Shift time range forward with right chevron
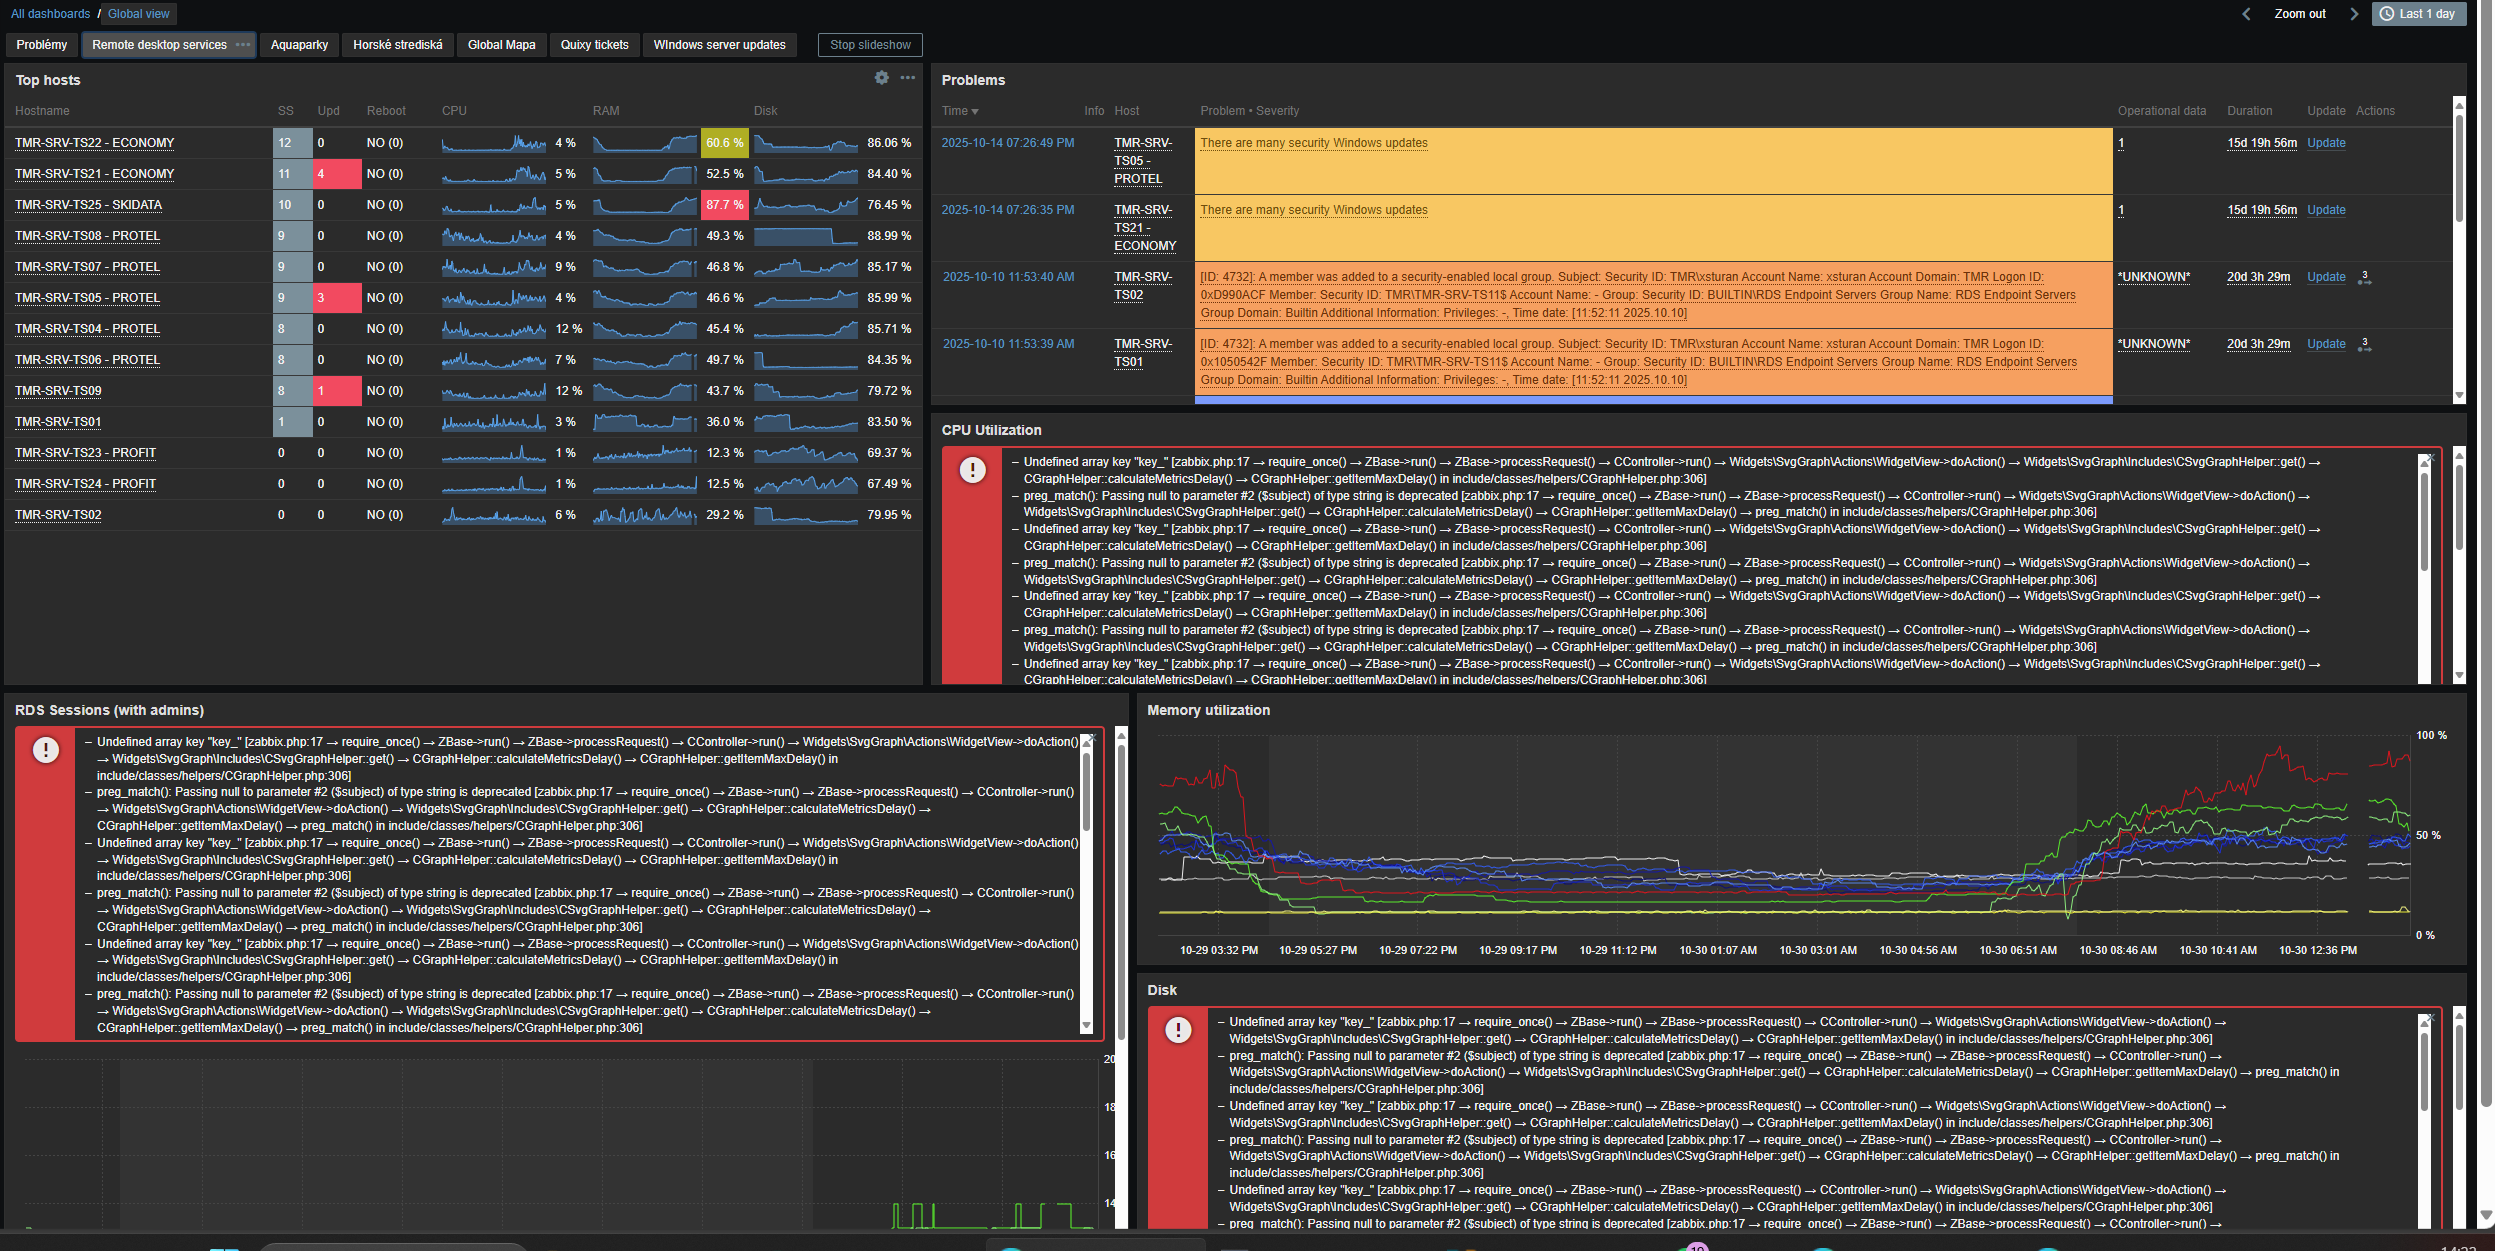This screenshot has height=1251, width=2495. pyautogui.click(x=2354, y=14)
